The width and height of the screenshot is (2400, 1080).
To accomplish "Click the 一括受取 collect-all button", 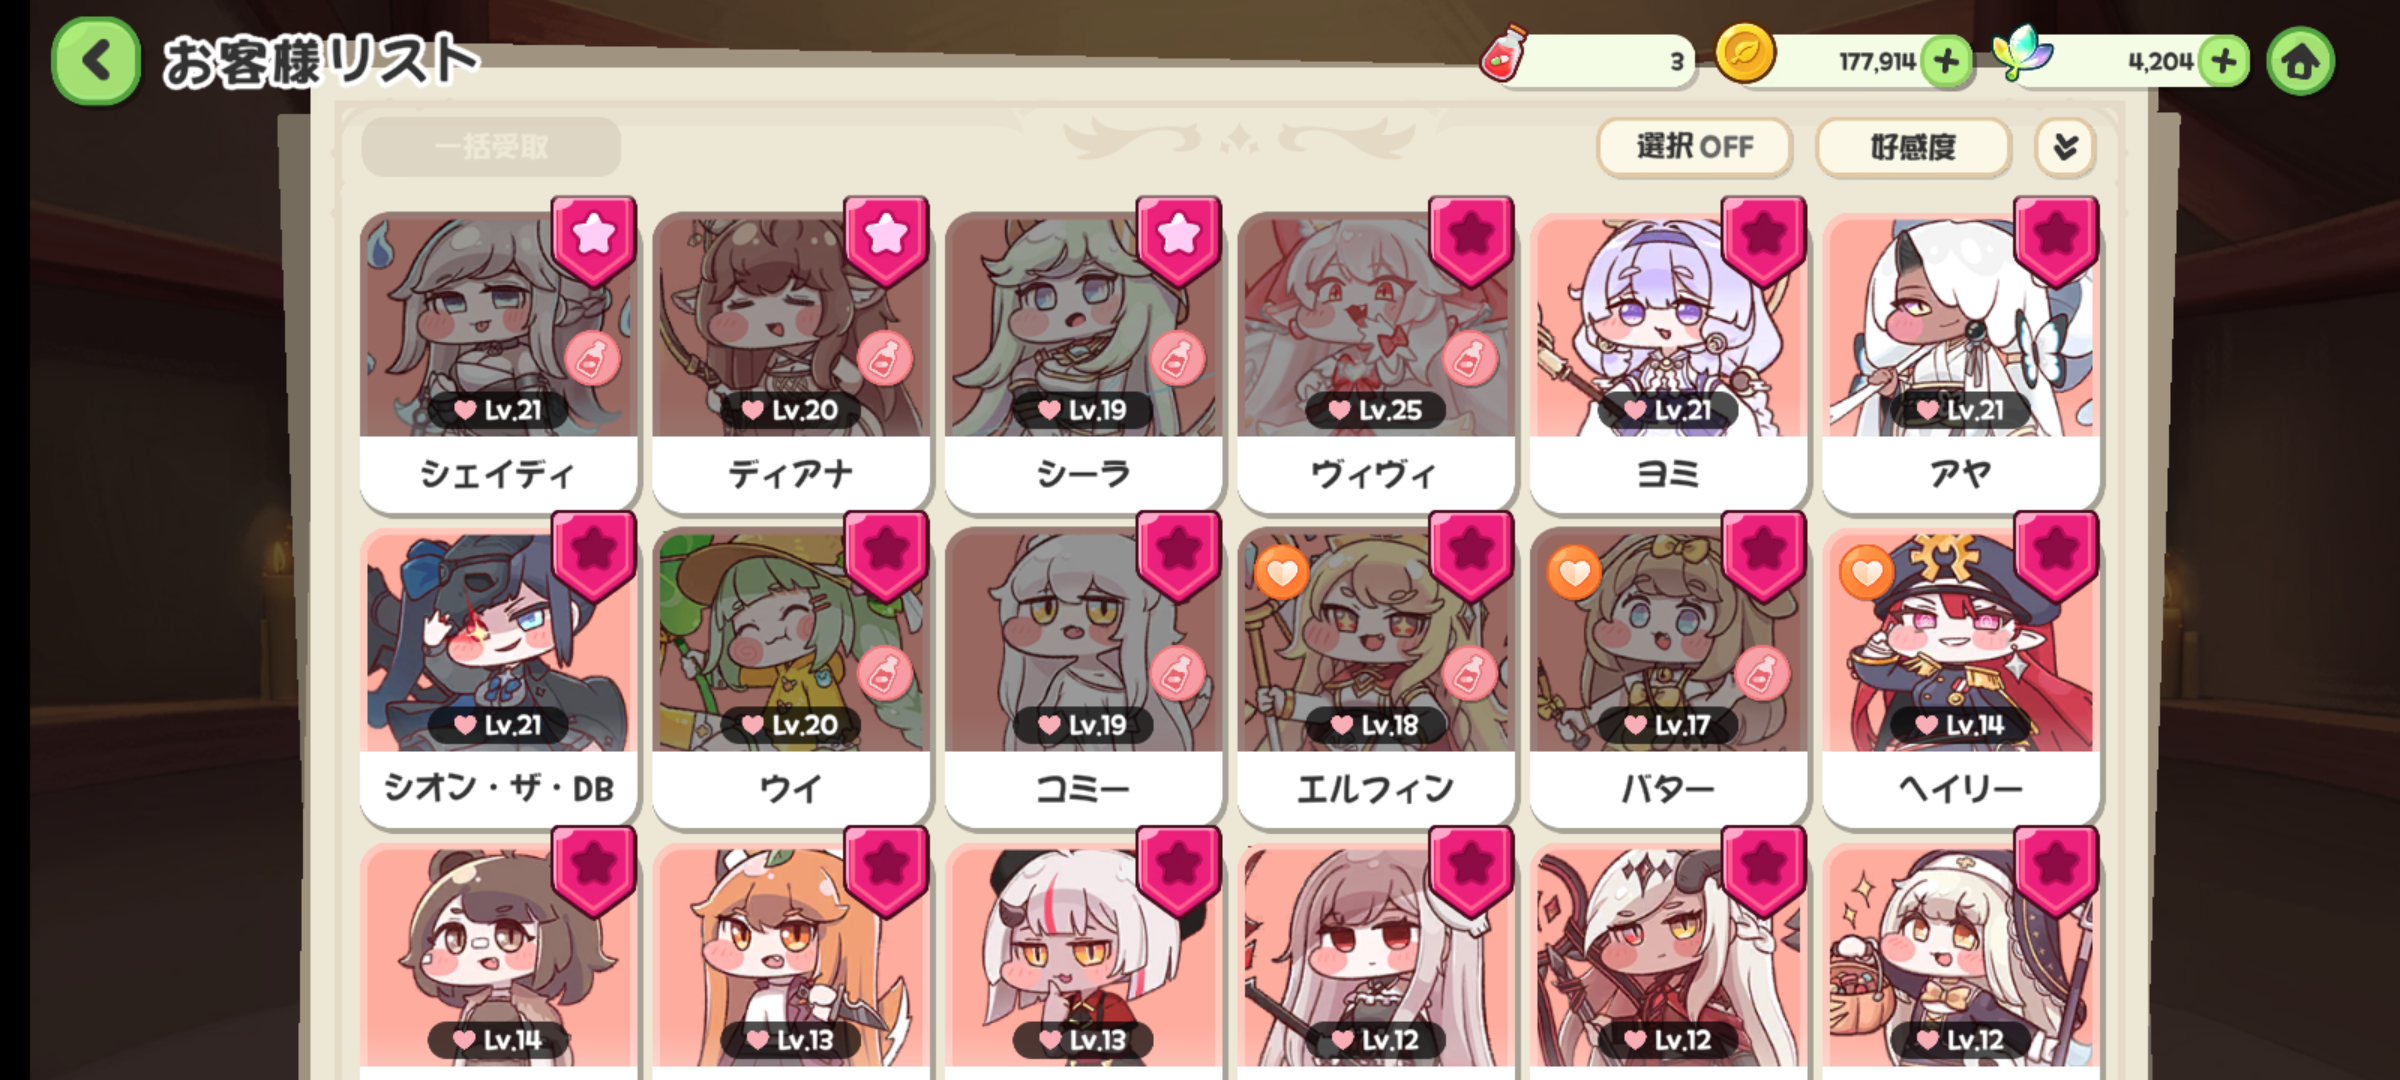I will 491,147.
